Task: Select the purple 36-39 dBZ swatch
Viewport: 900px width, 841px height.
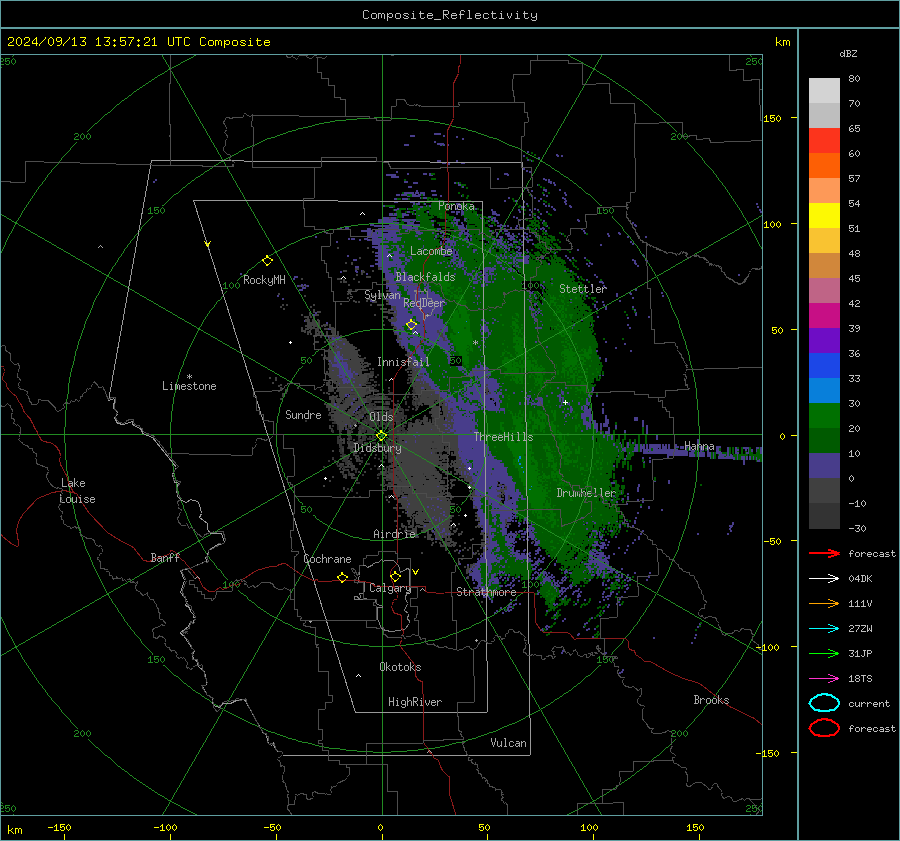Action: (x=824, y=341)
